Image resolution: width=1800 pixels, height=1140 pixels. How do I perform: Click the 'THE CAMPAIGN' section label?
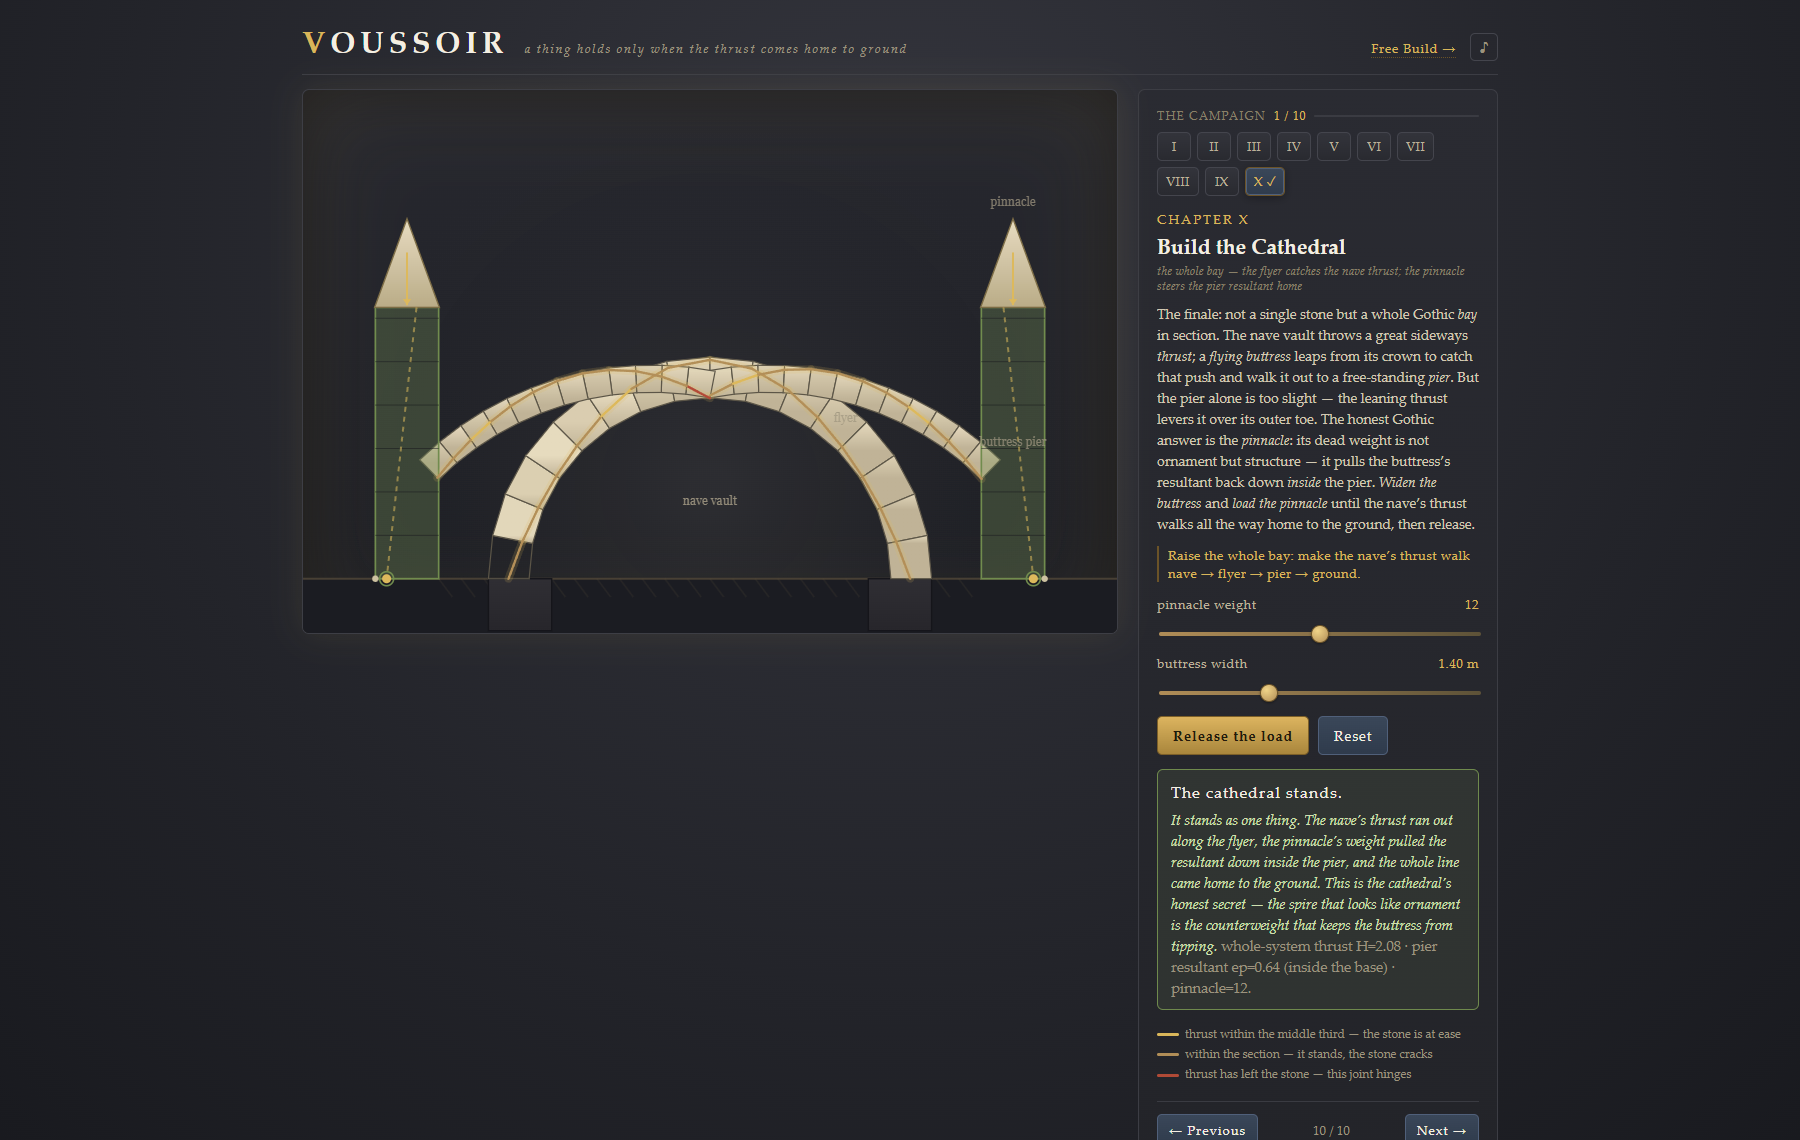coord(1211,115)
